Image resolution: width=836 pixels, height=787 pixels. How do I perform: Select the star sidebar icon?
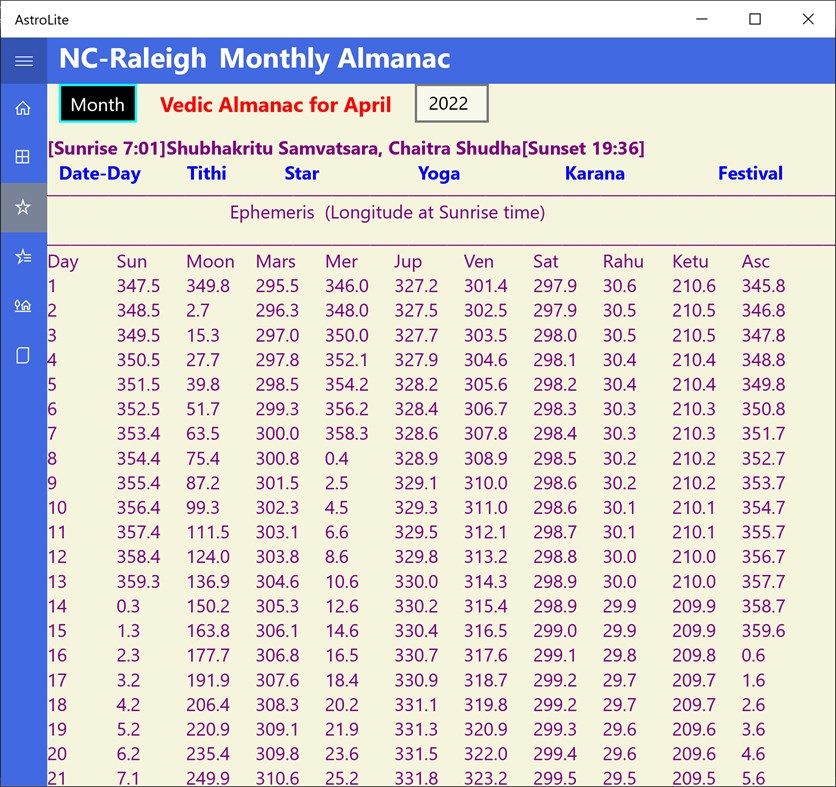23,207
